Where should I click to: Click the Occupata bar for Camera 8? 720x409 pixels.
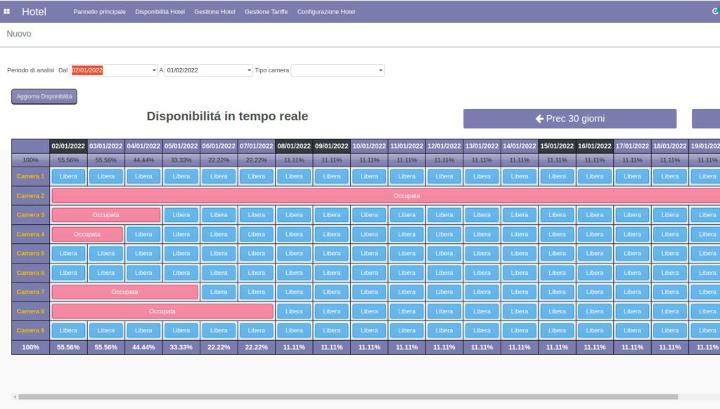point(162,311)
